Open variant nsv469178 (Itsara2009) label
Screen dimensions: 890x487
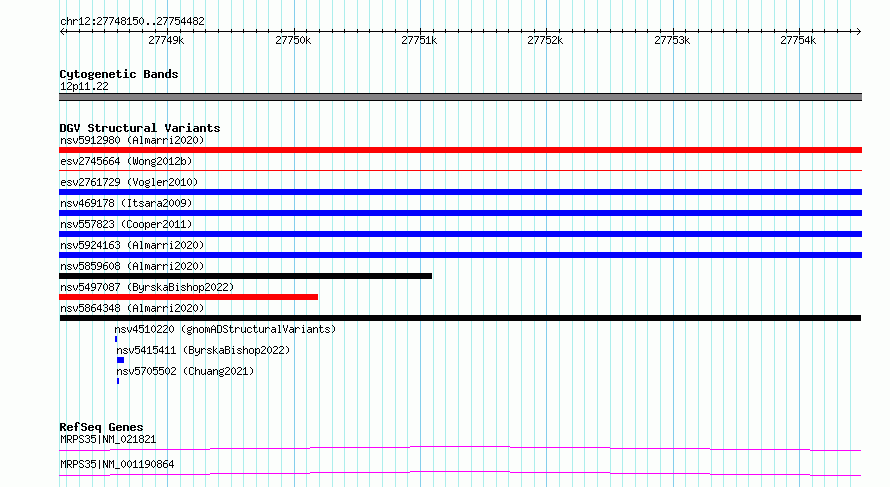pos(126,203)
